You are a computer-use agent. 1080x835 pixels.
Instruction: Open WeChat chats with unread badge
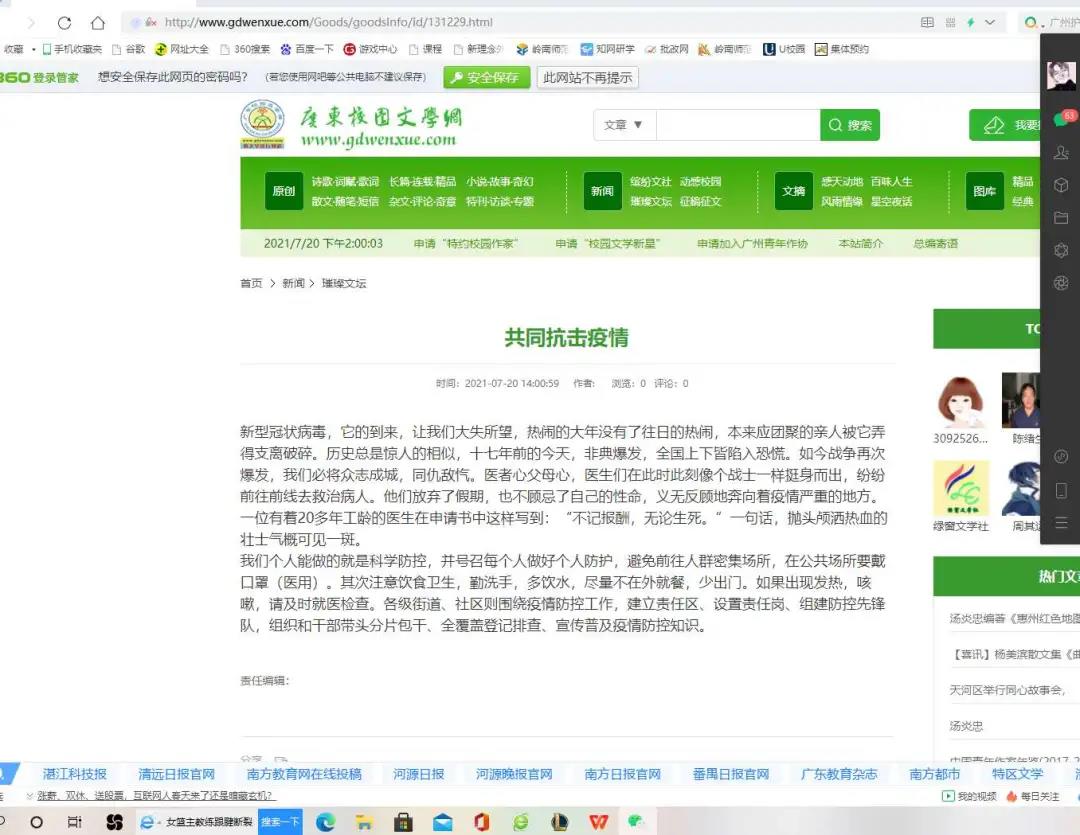coord(1061,120)
